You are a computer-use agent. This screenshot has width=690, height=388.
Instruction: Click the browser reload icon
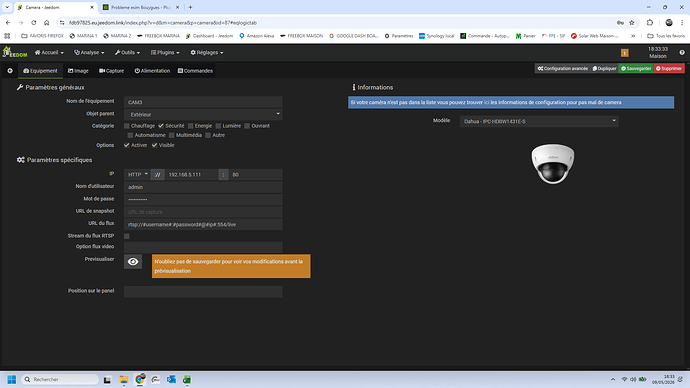pos(33,22)
